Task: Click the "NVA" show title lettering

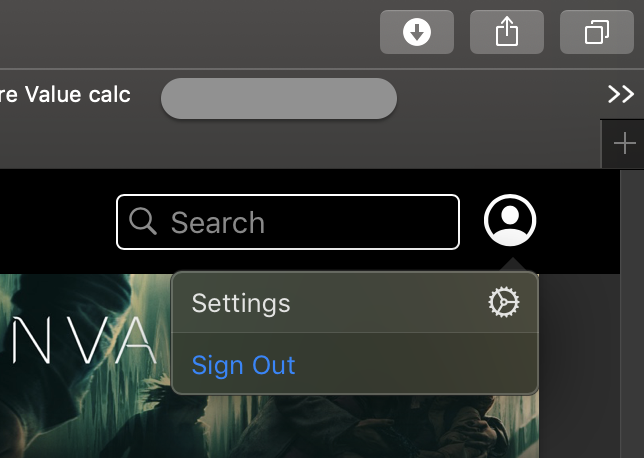Action: 84,341
